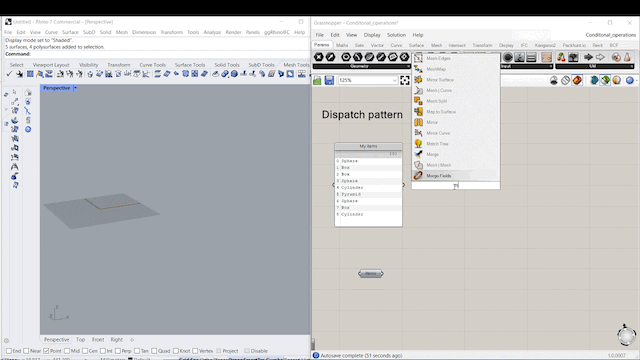Click the checkmark icon in Rhino toolbar

click(9, 74)
